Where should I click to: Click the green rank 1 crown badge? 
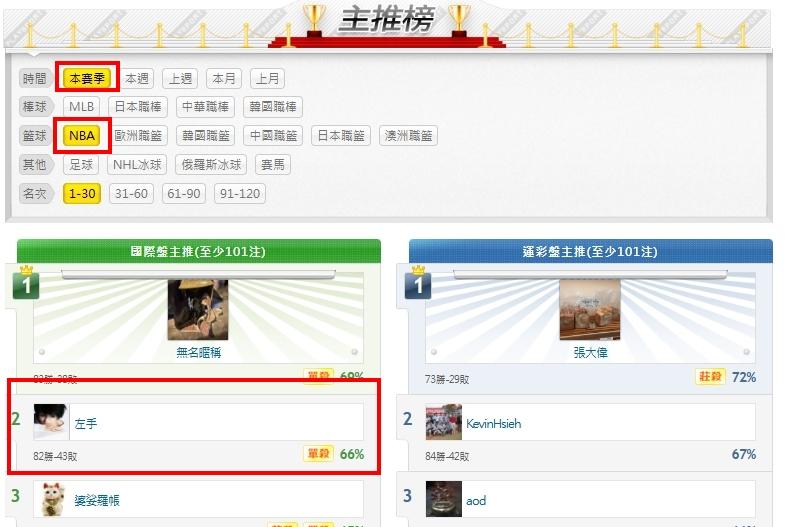pyautogui.click(x=26, y=283)
